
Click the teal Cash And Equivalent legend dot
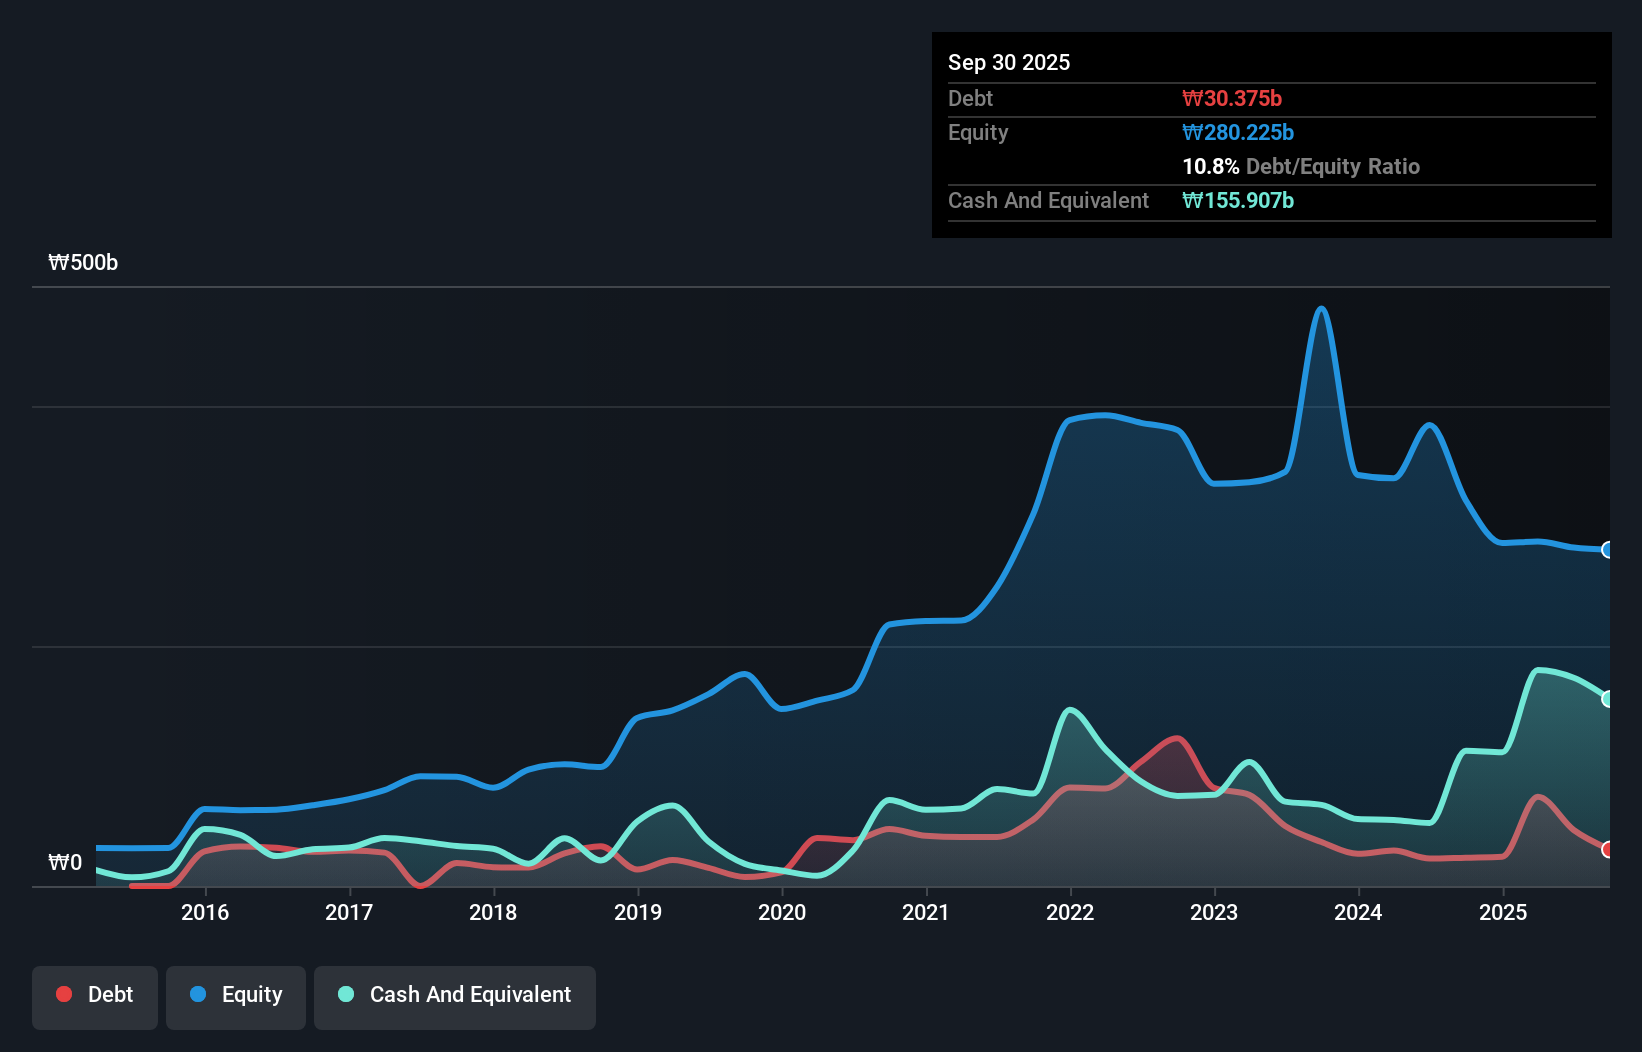click(346, 994)
